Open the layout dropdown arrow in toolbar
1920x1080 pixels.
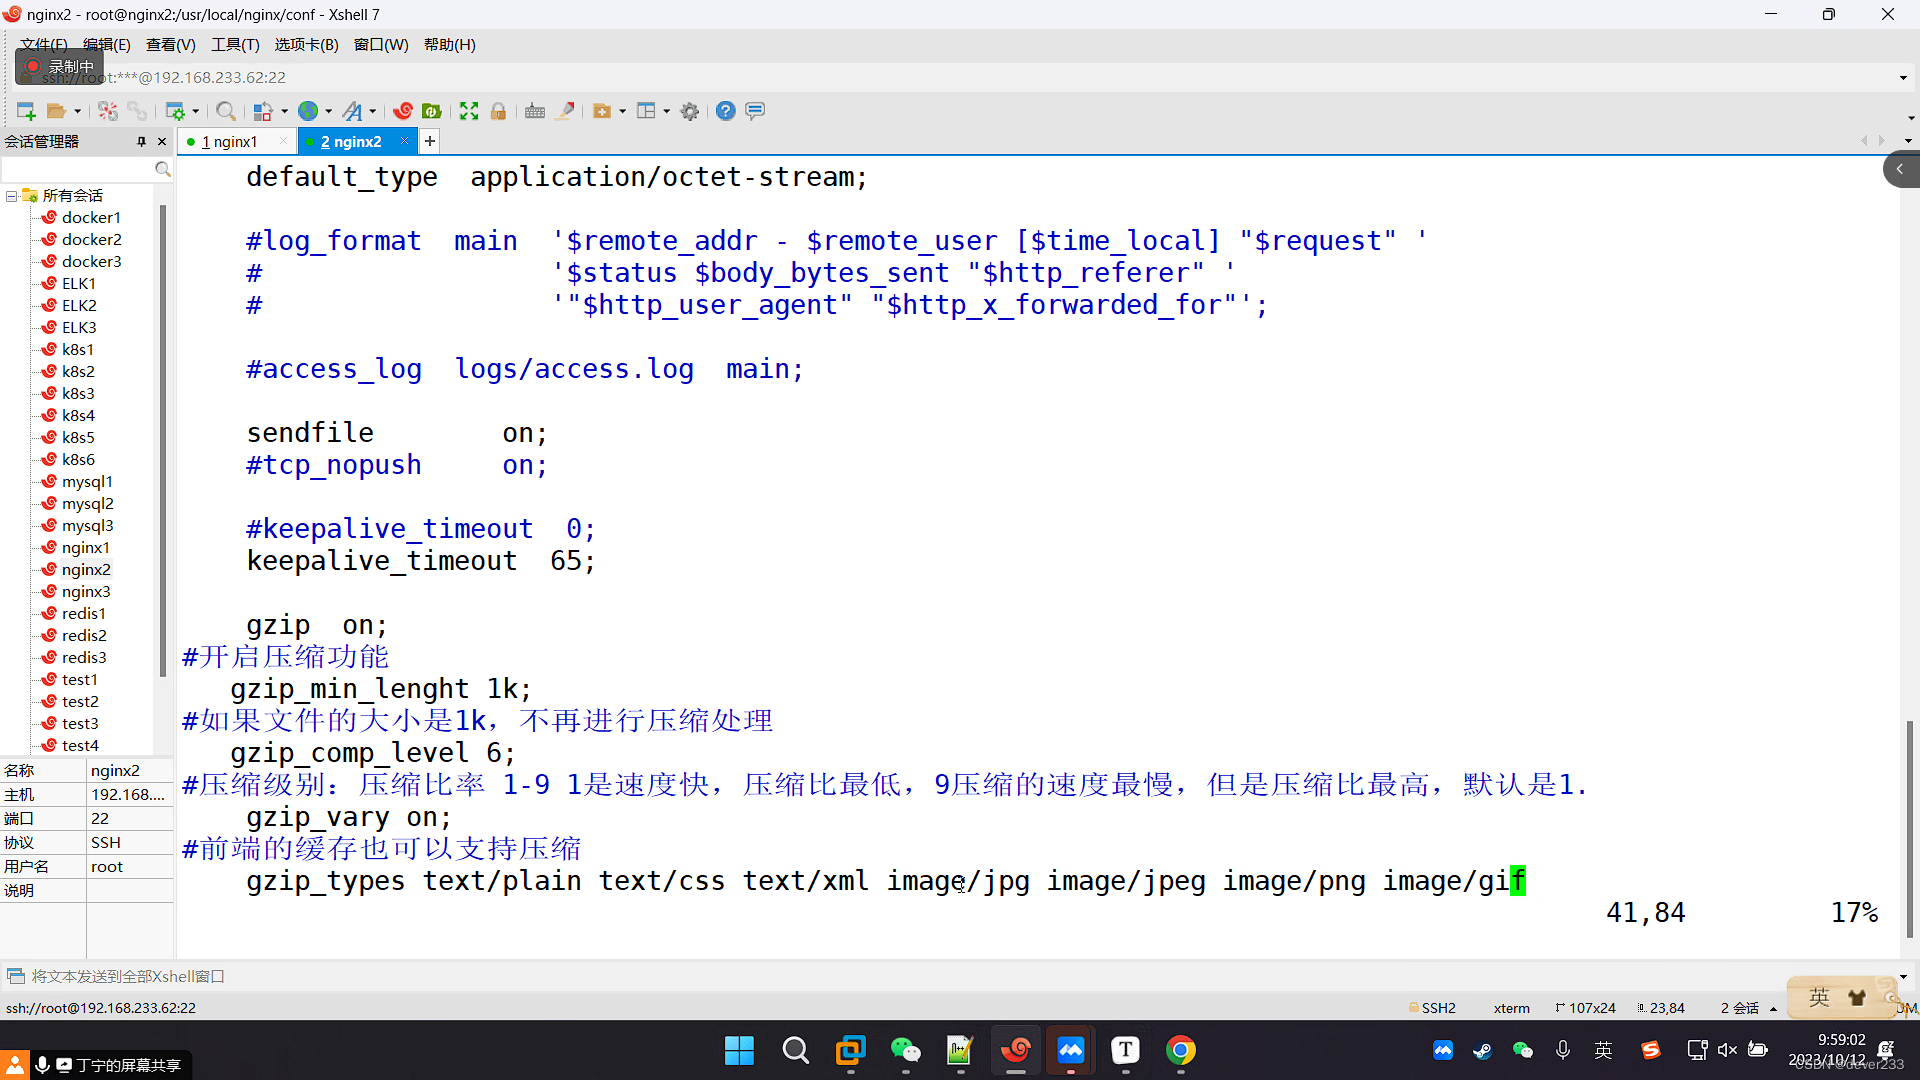pyautogui.click(x=666, y=111)
